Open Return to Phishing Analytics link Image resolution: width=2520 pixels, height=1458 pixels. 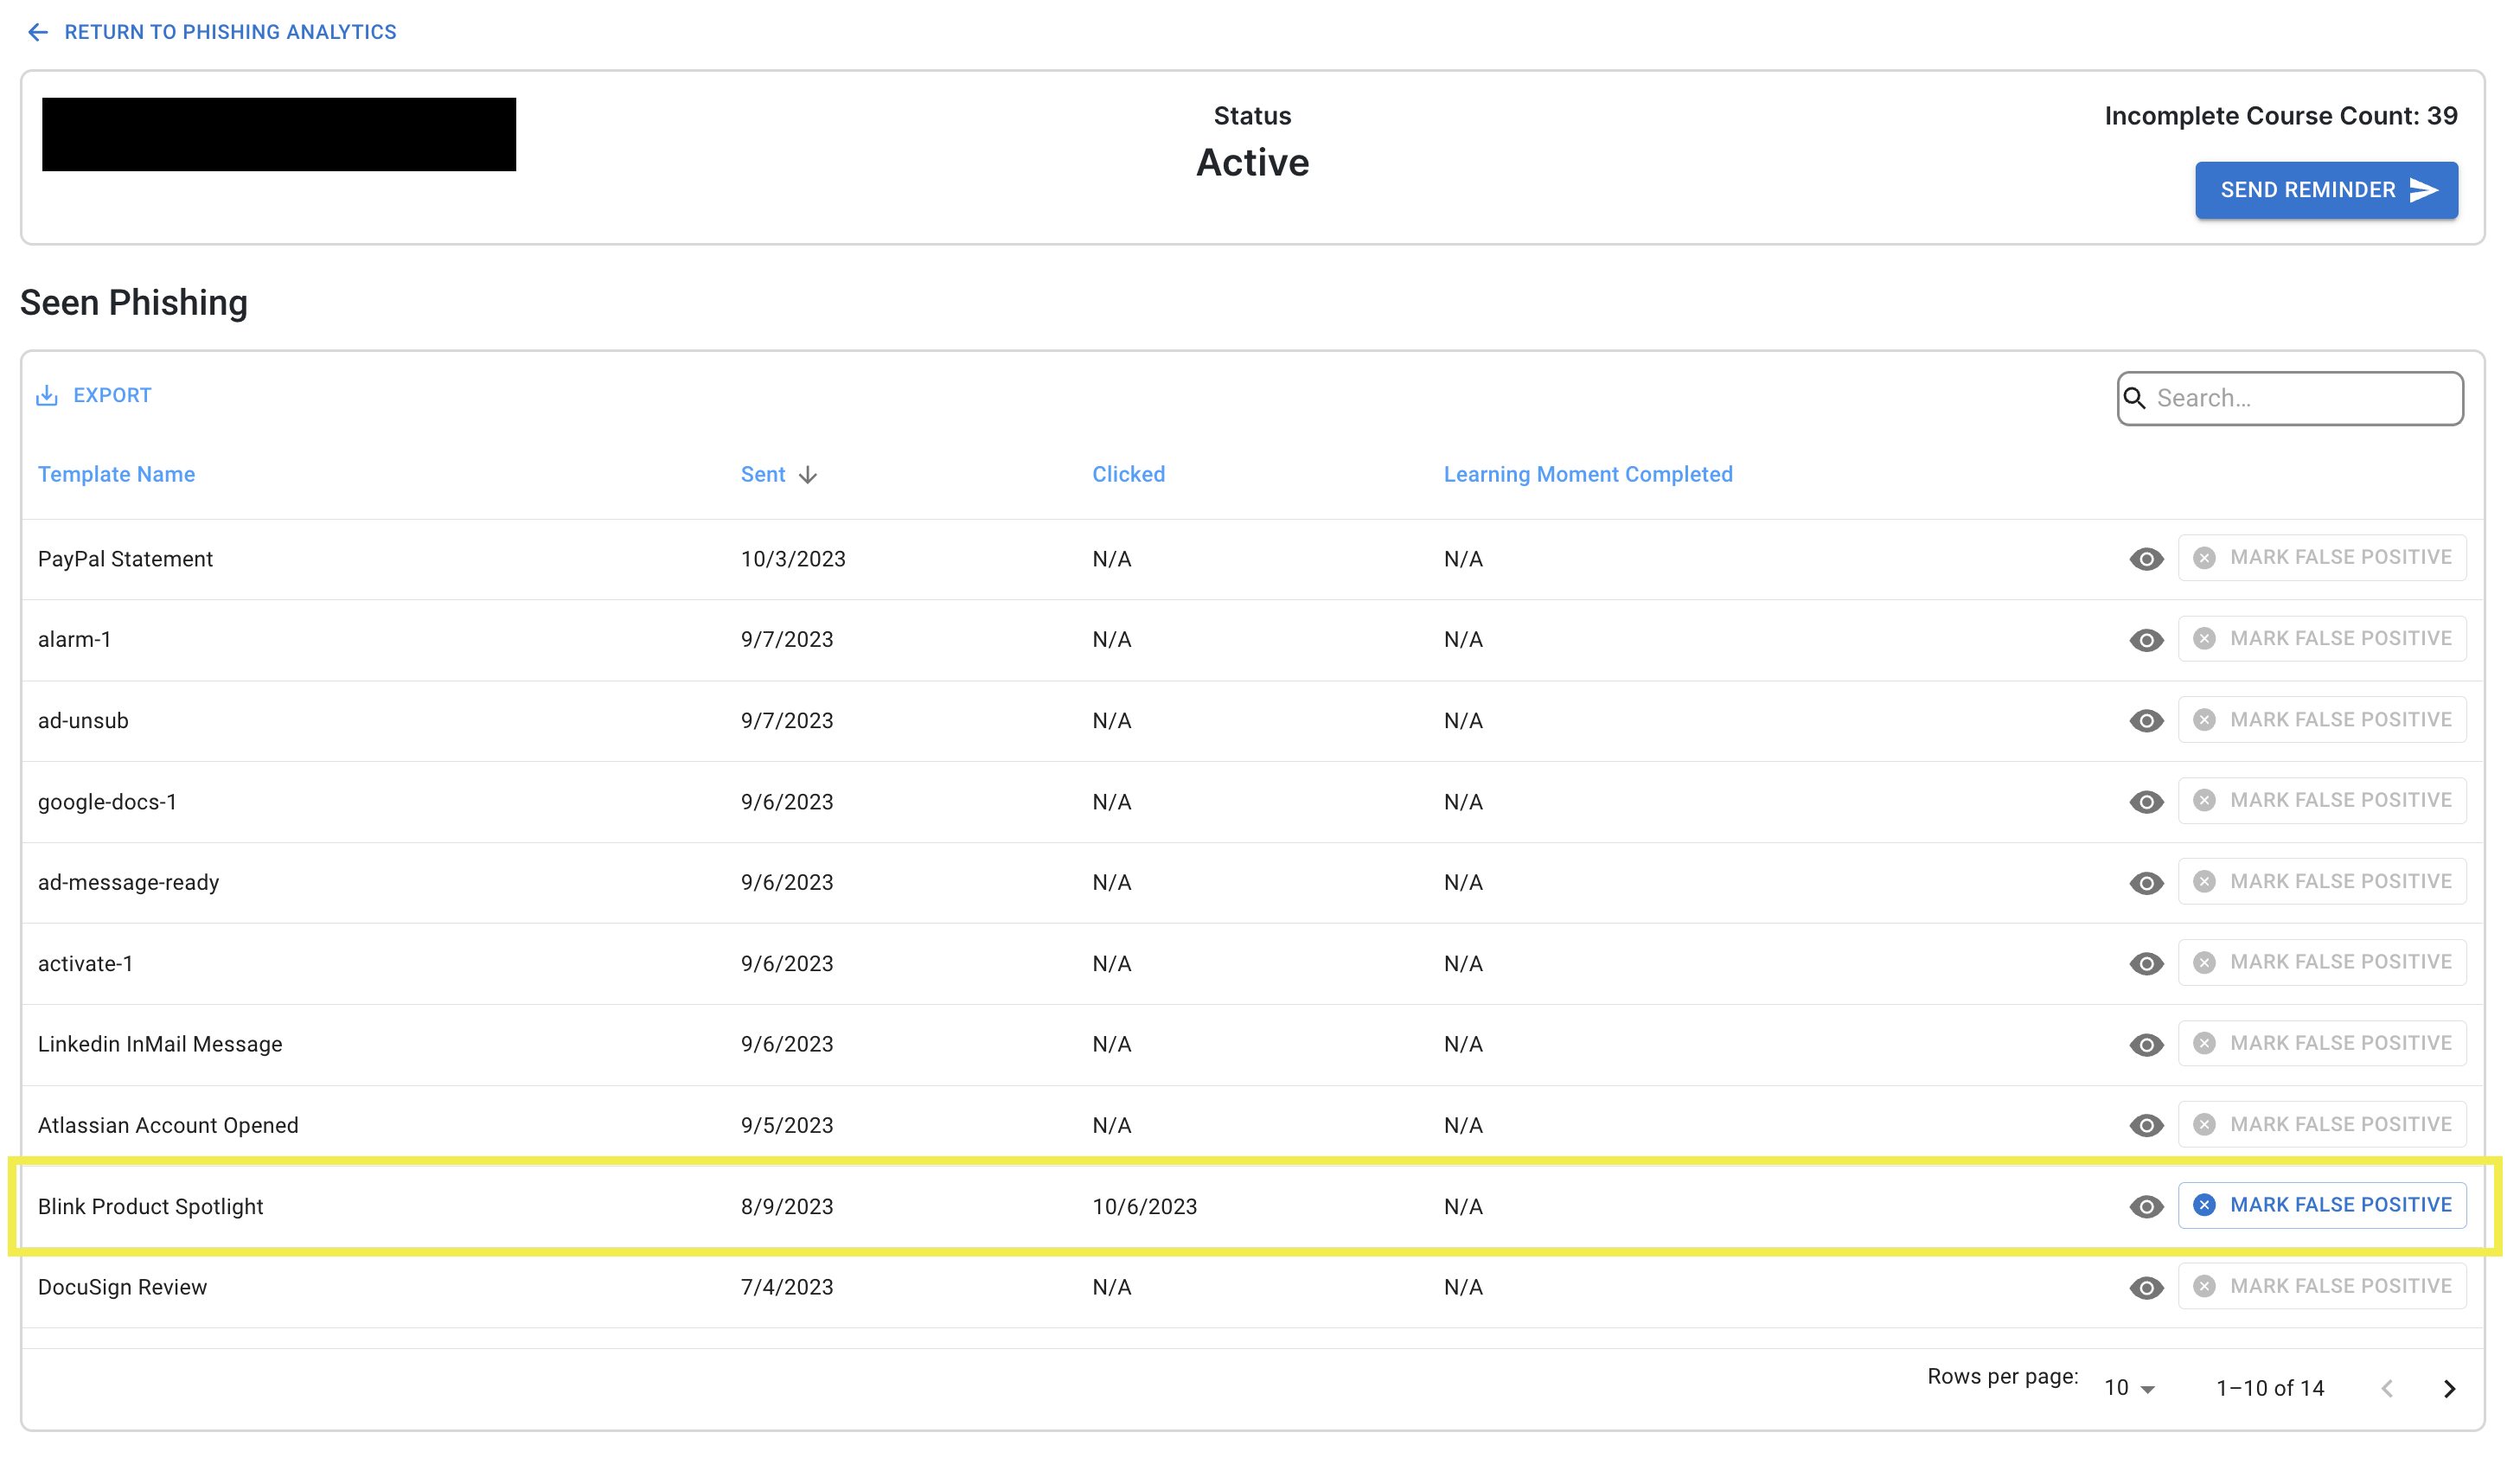point(230,32)
